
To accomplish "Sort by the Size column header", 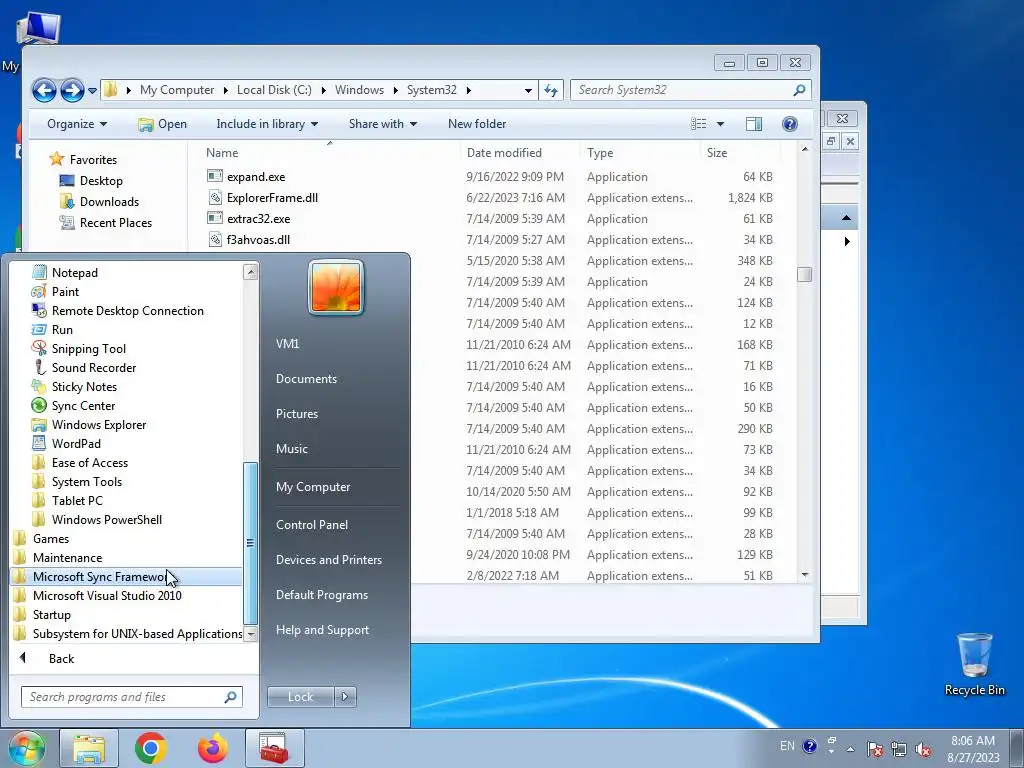I will coord(716,153).
